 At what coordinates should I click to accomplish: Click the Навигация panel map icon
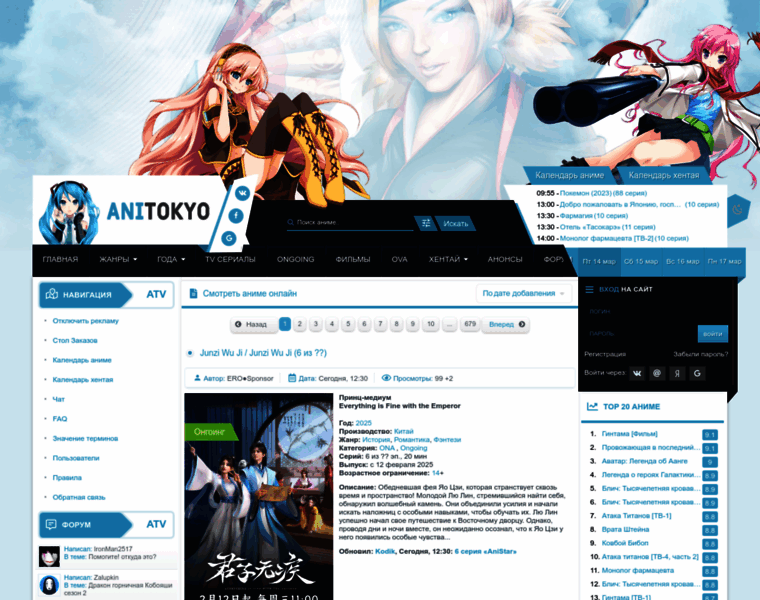51,294
